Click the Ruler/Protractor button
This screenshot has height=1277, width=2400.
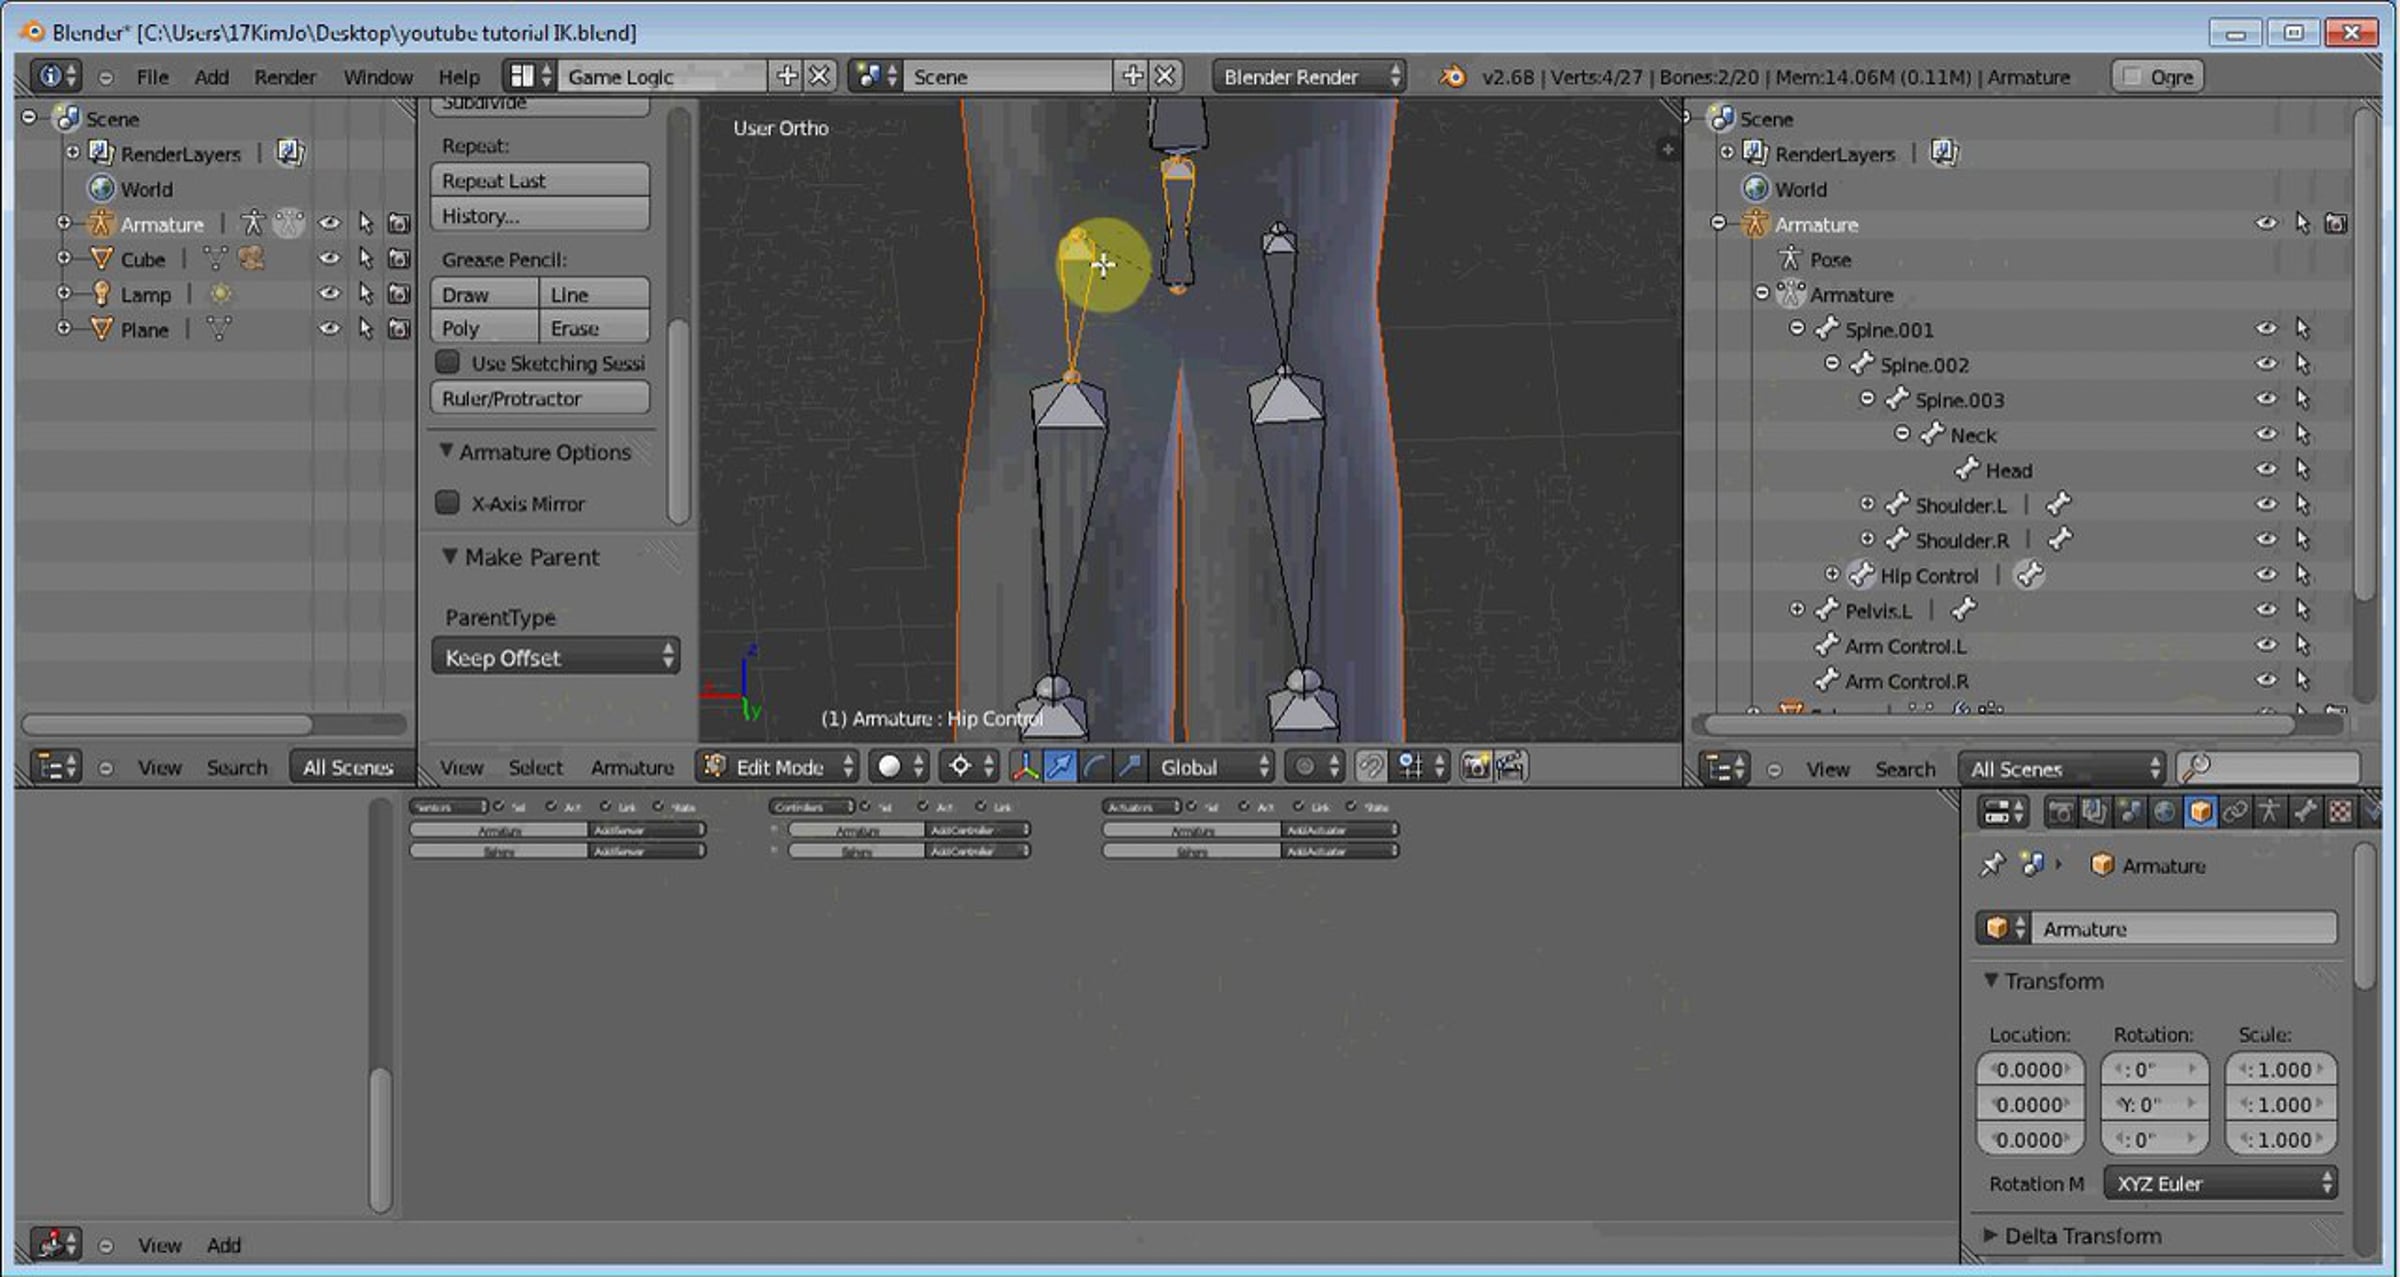[x=540, y=398]
